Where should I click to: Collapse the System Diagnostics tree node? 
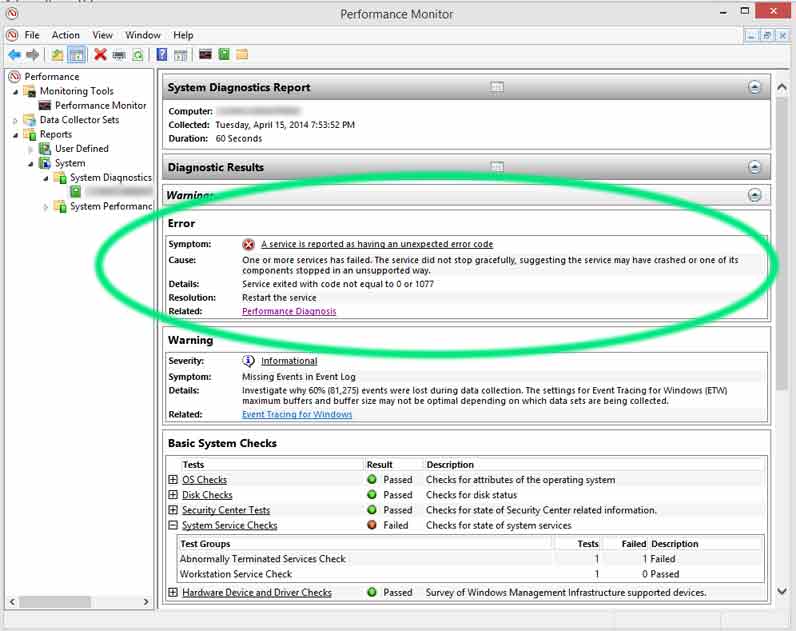click(x=46, y=178)
